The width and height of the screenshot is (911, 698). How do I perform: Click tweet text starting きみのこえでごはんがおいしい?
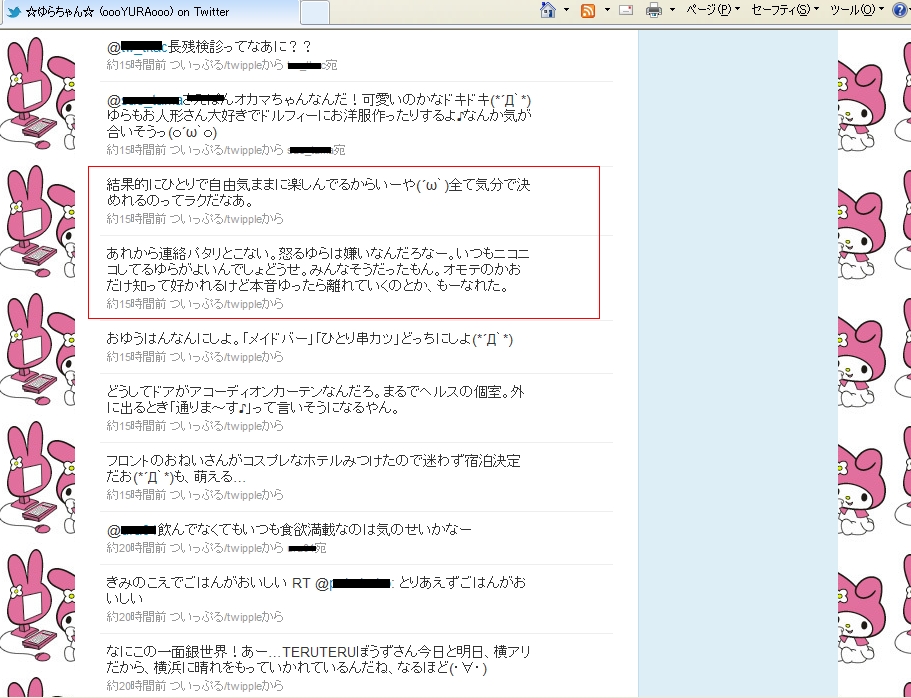317,590
